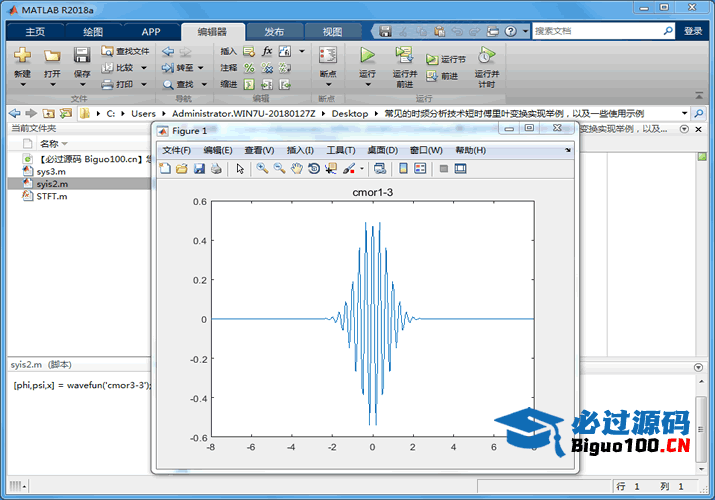Click the Name column header
The image size is (715, 500).
pos(49,144)
